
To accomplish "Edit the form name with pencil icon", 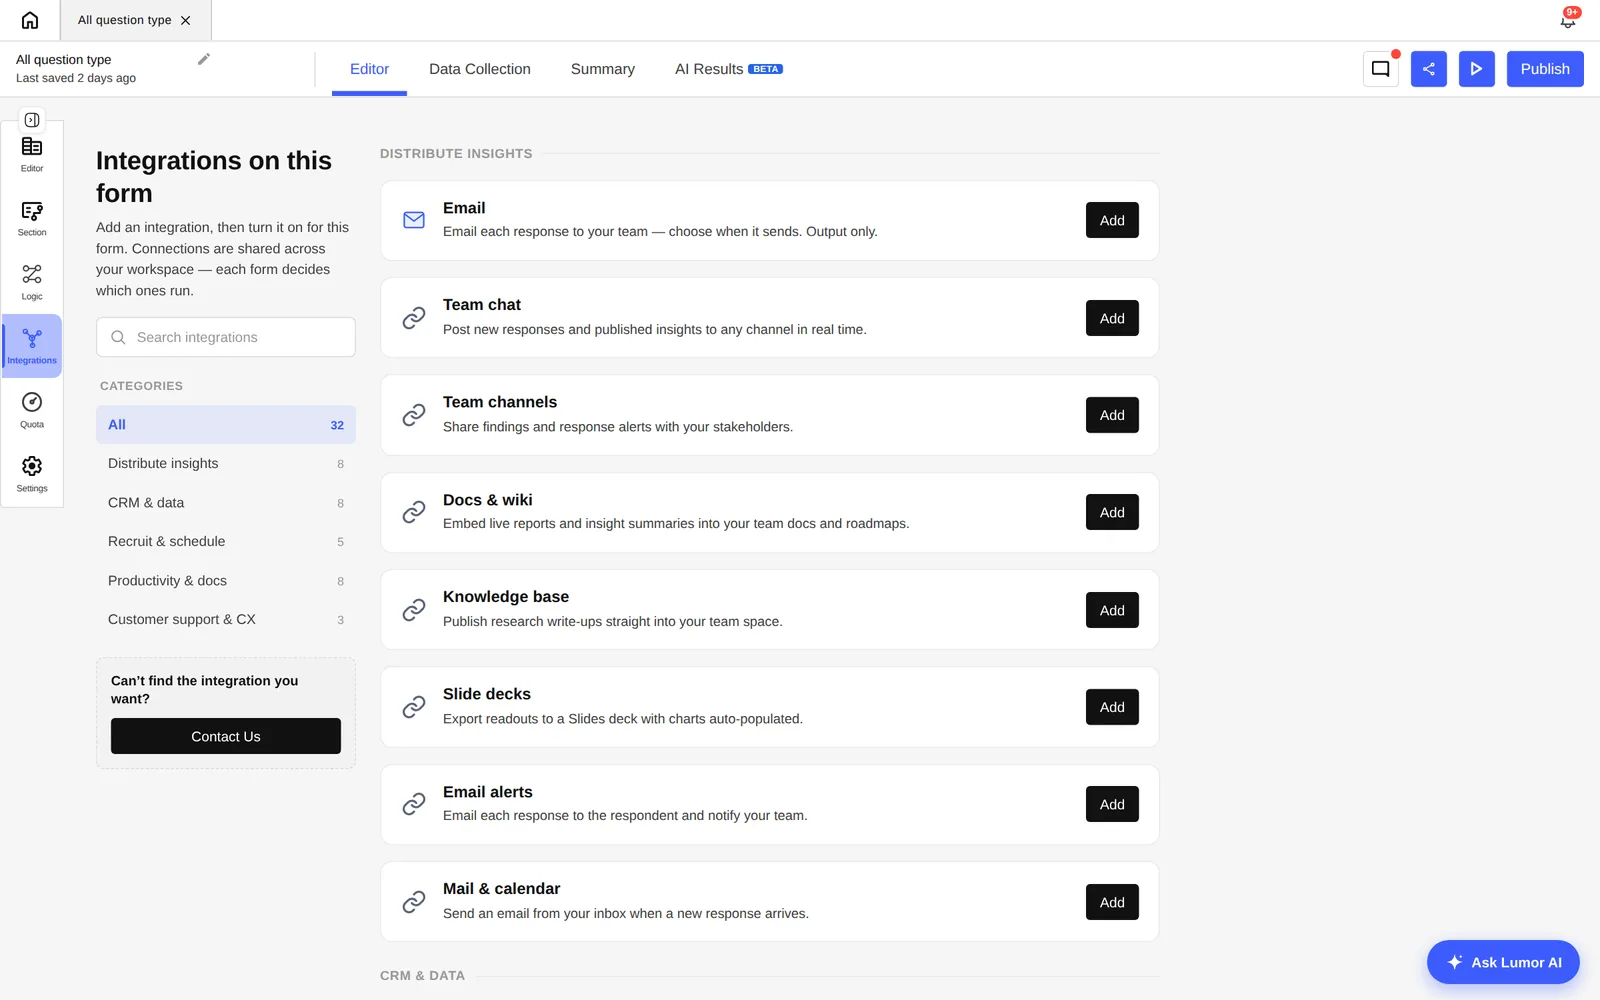I will (204, 59).
